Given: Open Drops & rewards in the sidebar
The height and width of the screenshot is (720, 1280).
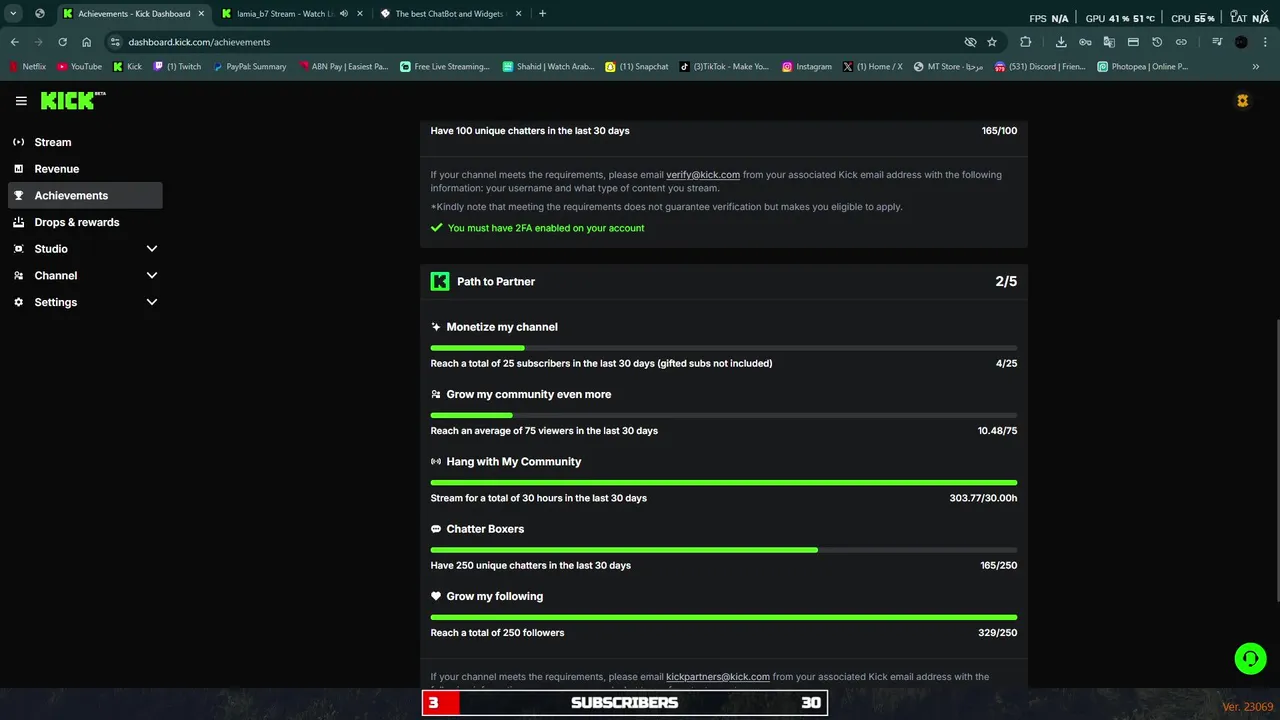Looking at the screenshot, I should (85, 222).
